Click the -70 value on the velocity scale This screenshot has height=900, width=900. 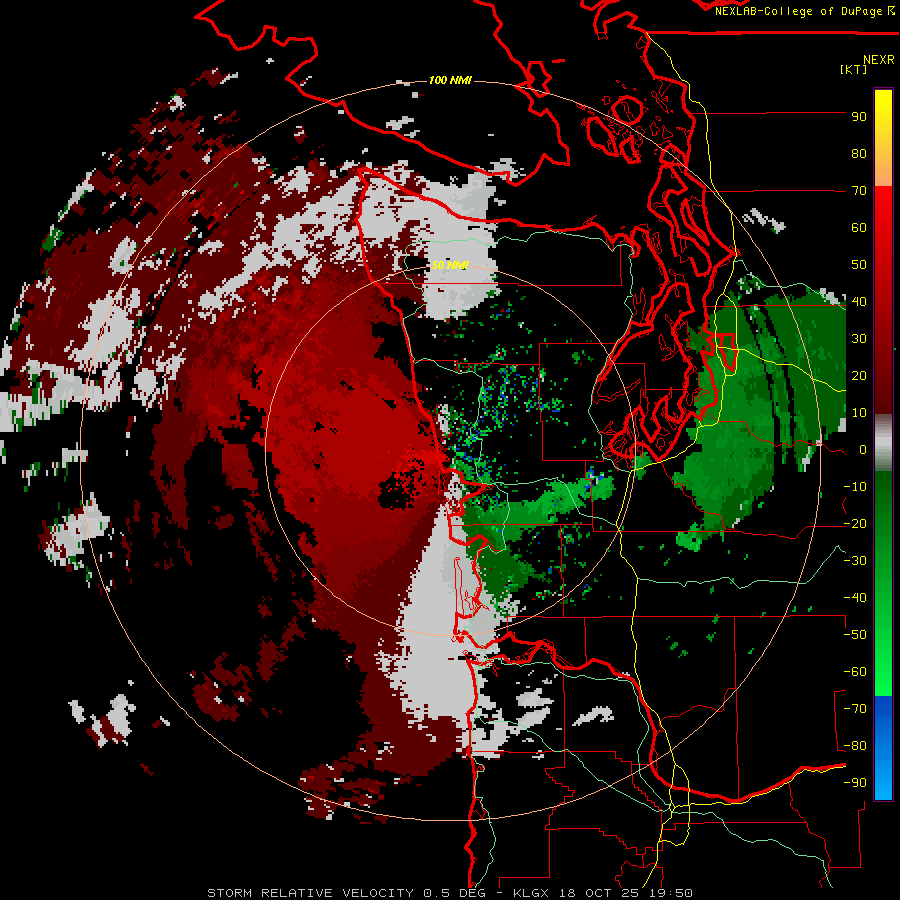pyautogui.click(x=855, y=709)
